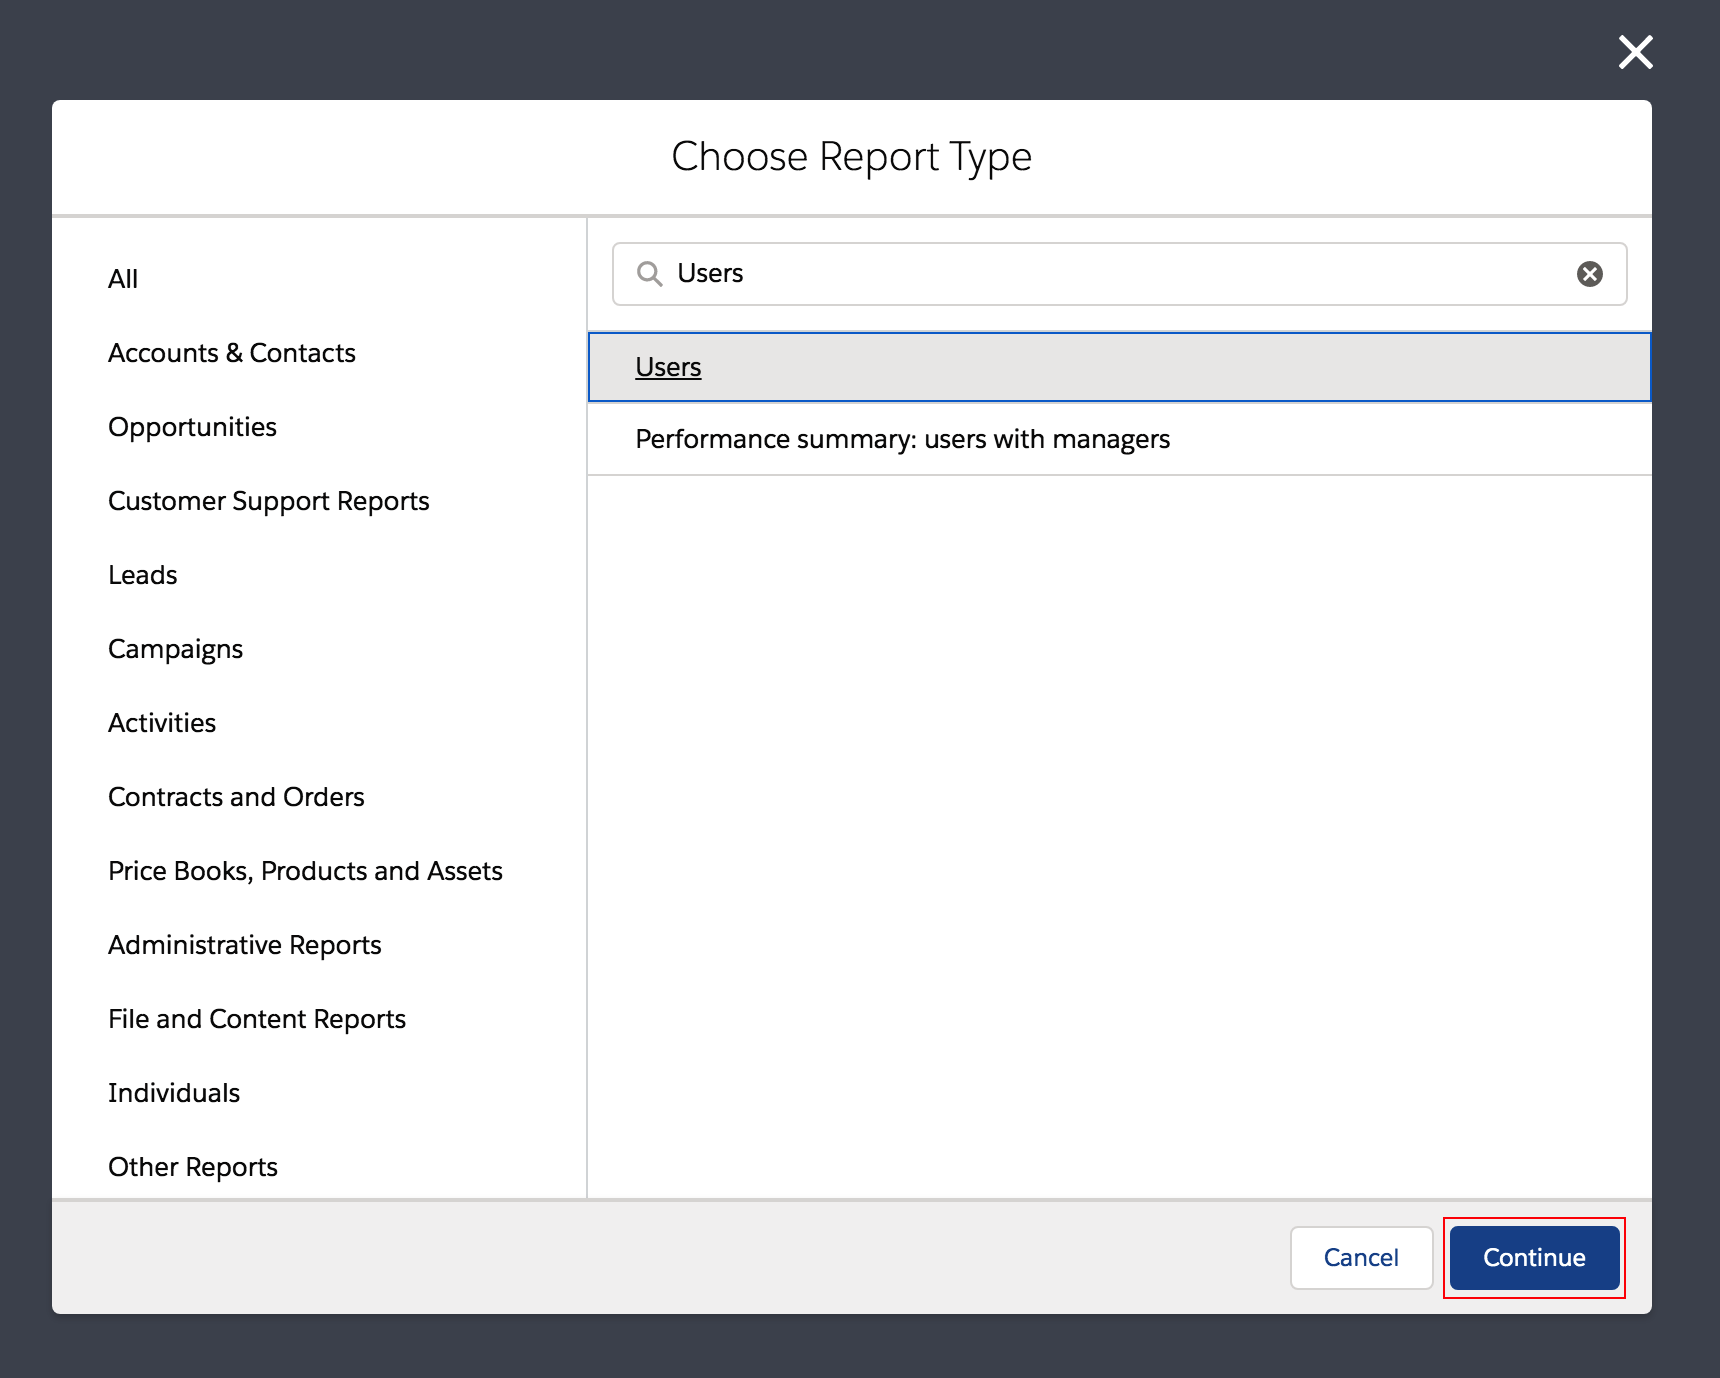The width and height of the screenshot is (1720, 1378).
Task: Select the Users report type
Action: [668, 367]
